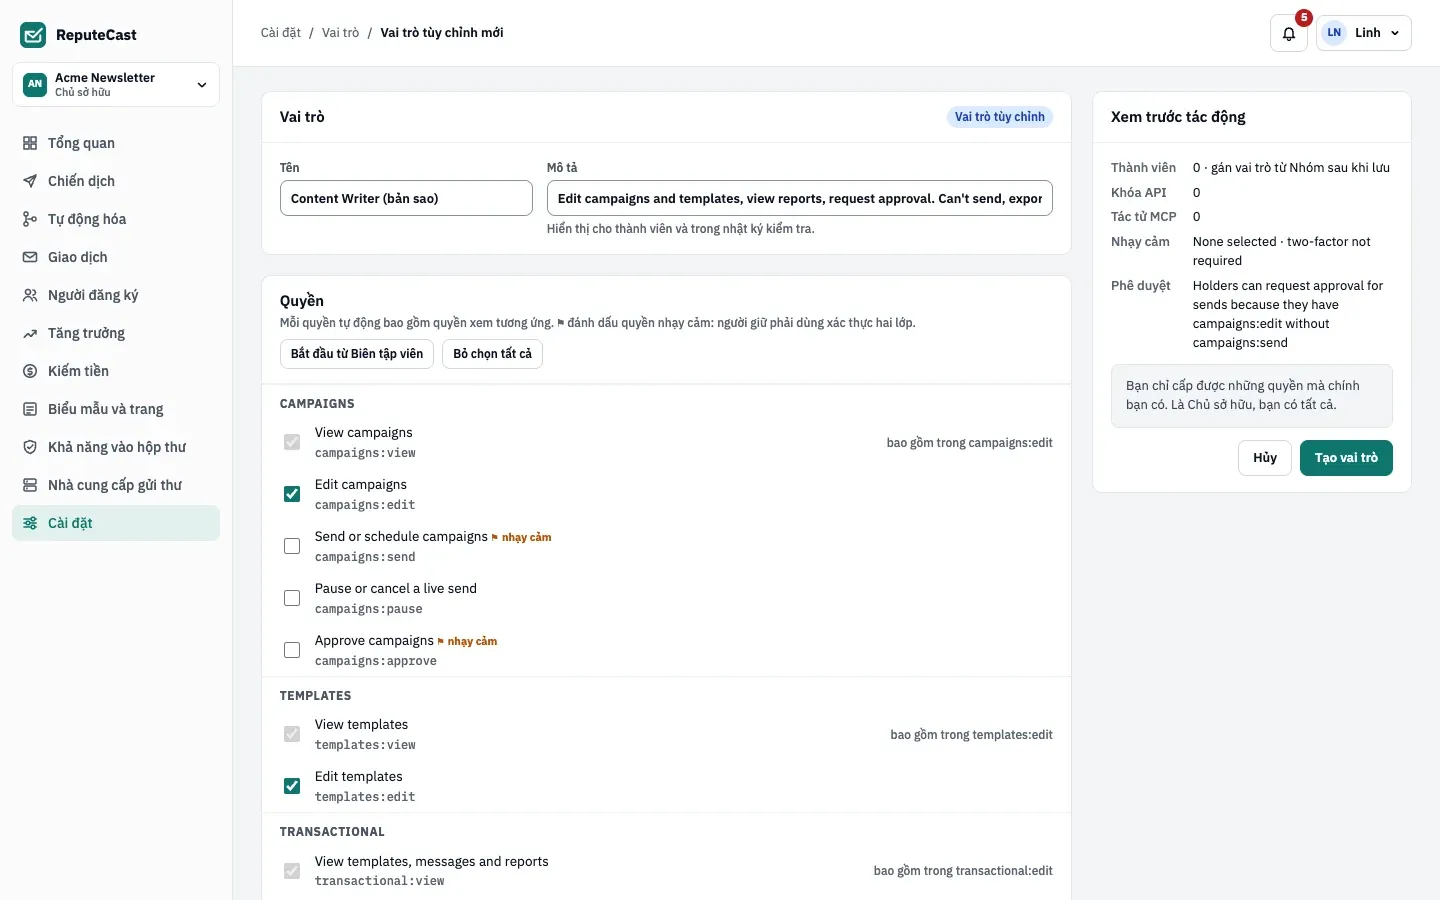Viewport: 1440px width, 900px height.
Task: Click Bỏ chọn tất cả button
Action: [x=492, y=354]
